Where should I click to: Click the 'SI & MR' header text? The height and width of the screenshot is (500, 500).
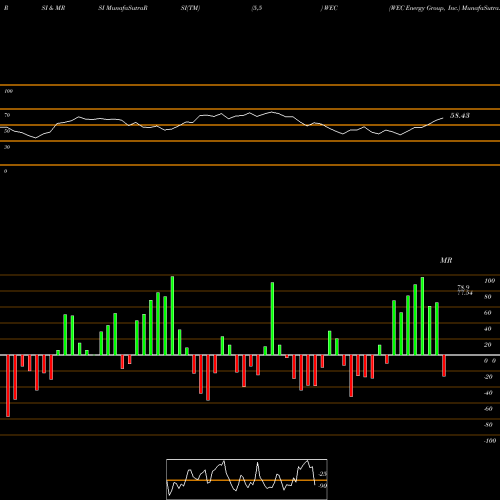[x=53, y=8]
